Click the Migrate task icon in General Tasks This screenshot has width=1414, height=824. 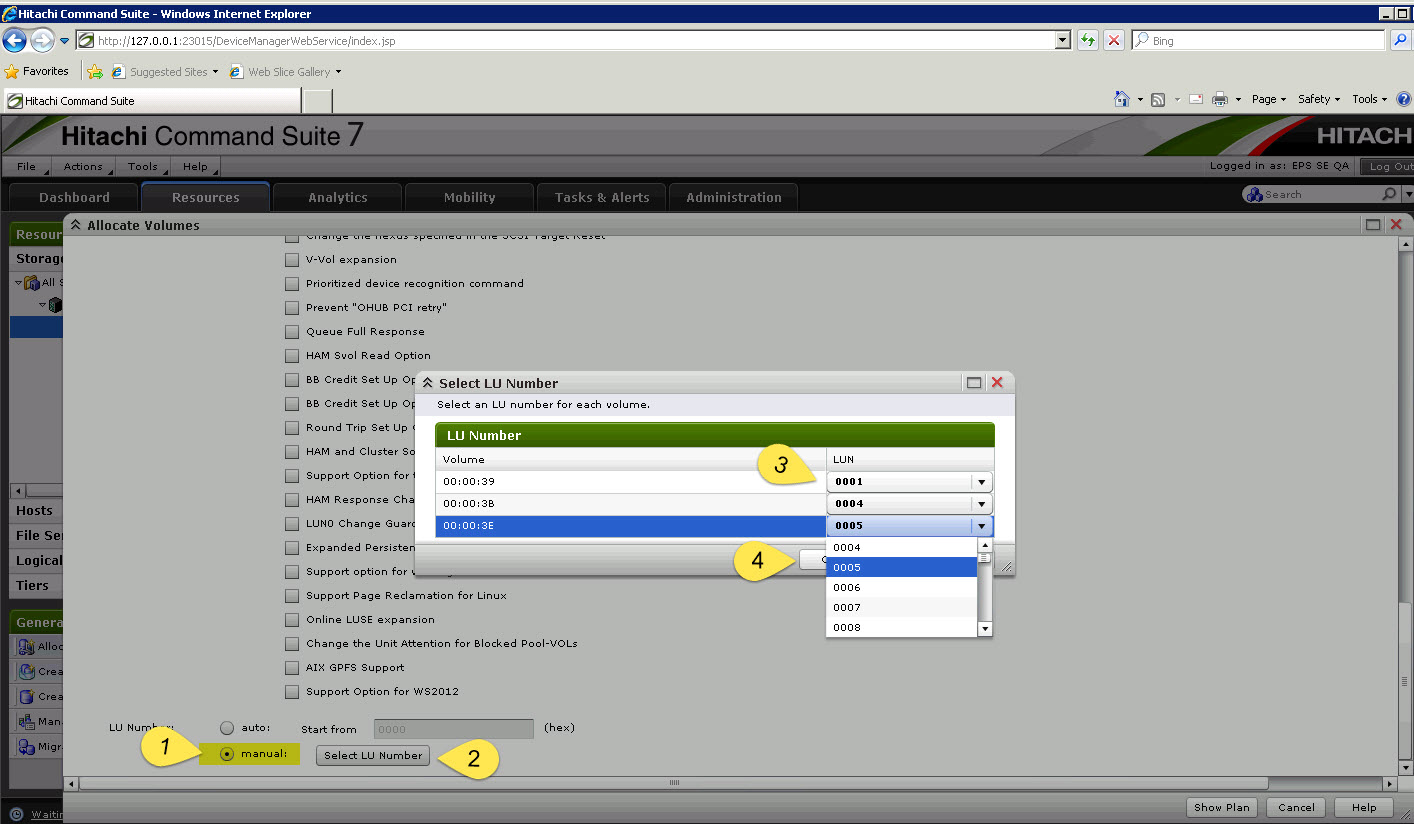click(26, 746)
